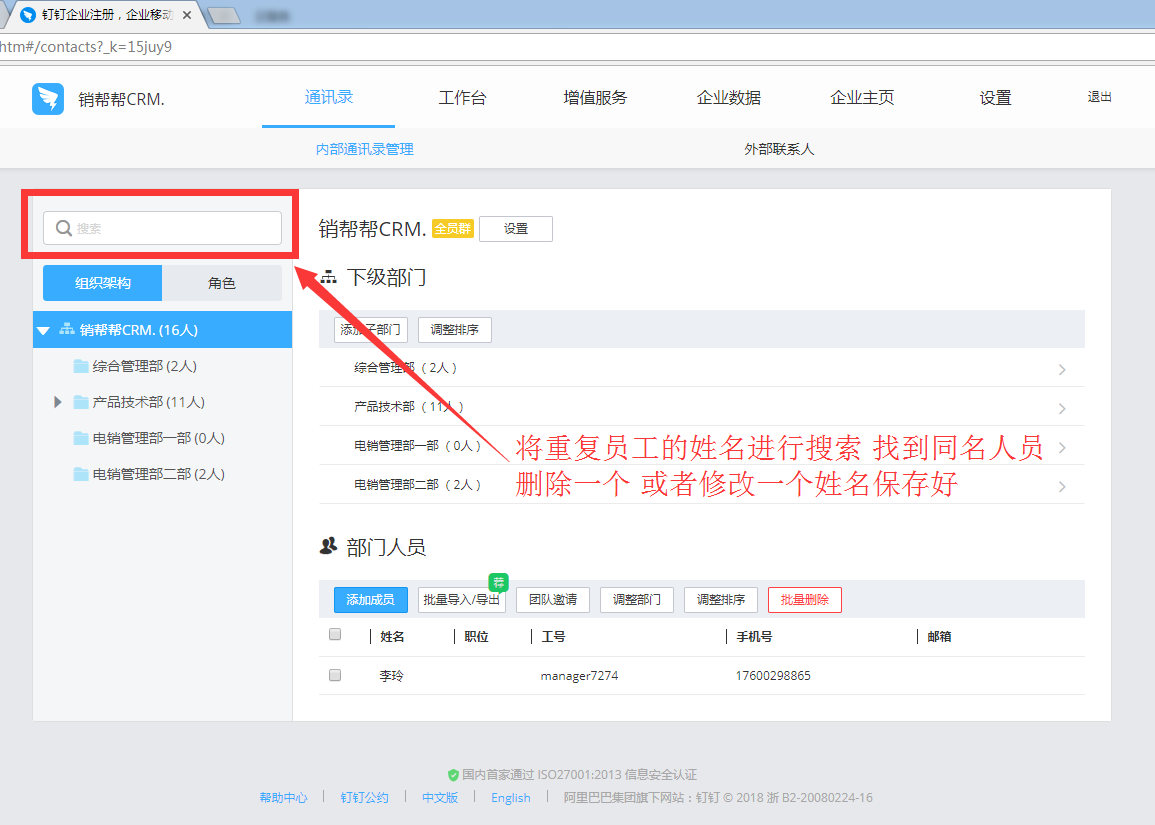
Task: Click the 批量导入/导出 button
Action: point(461,600)
